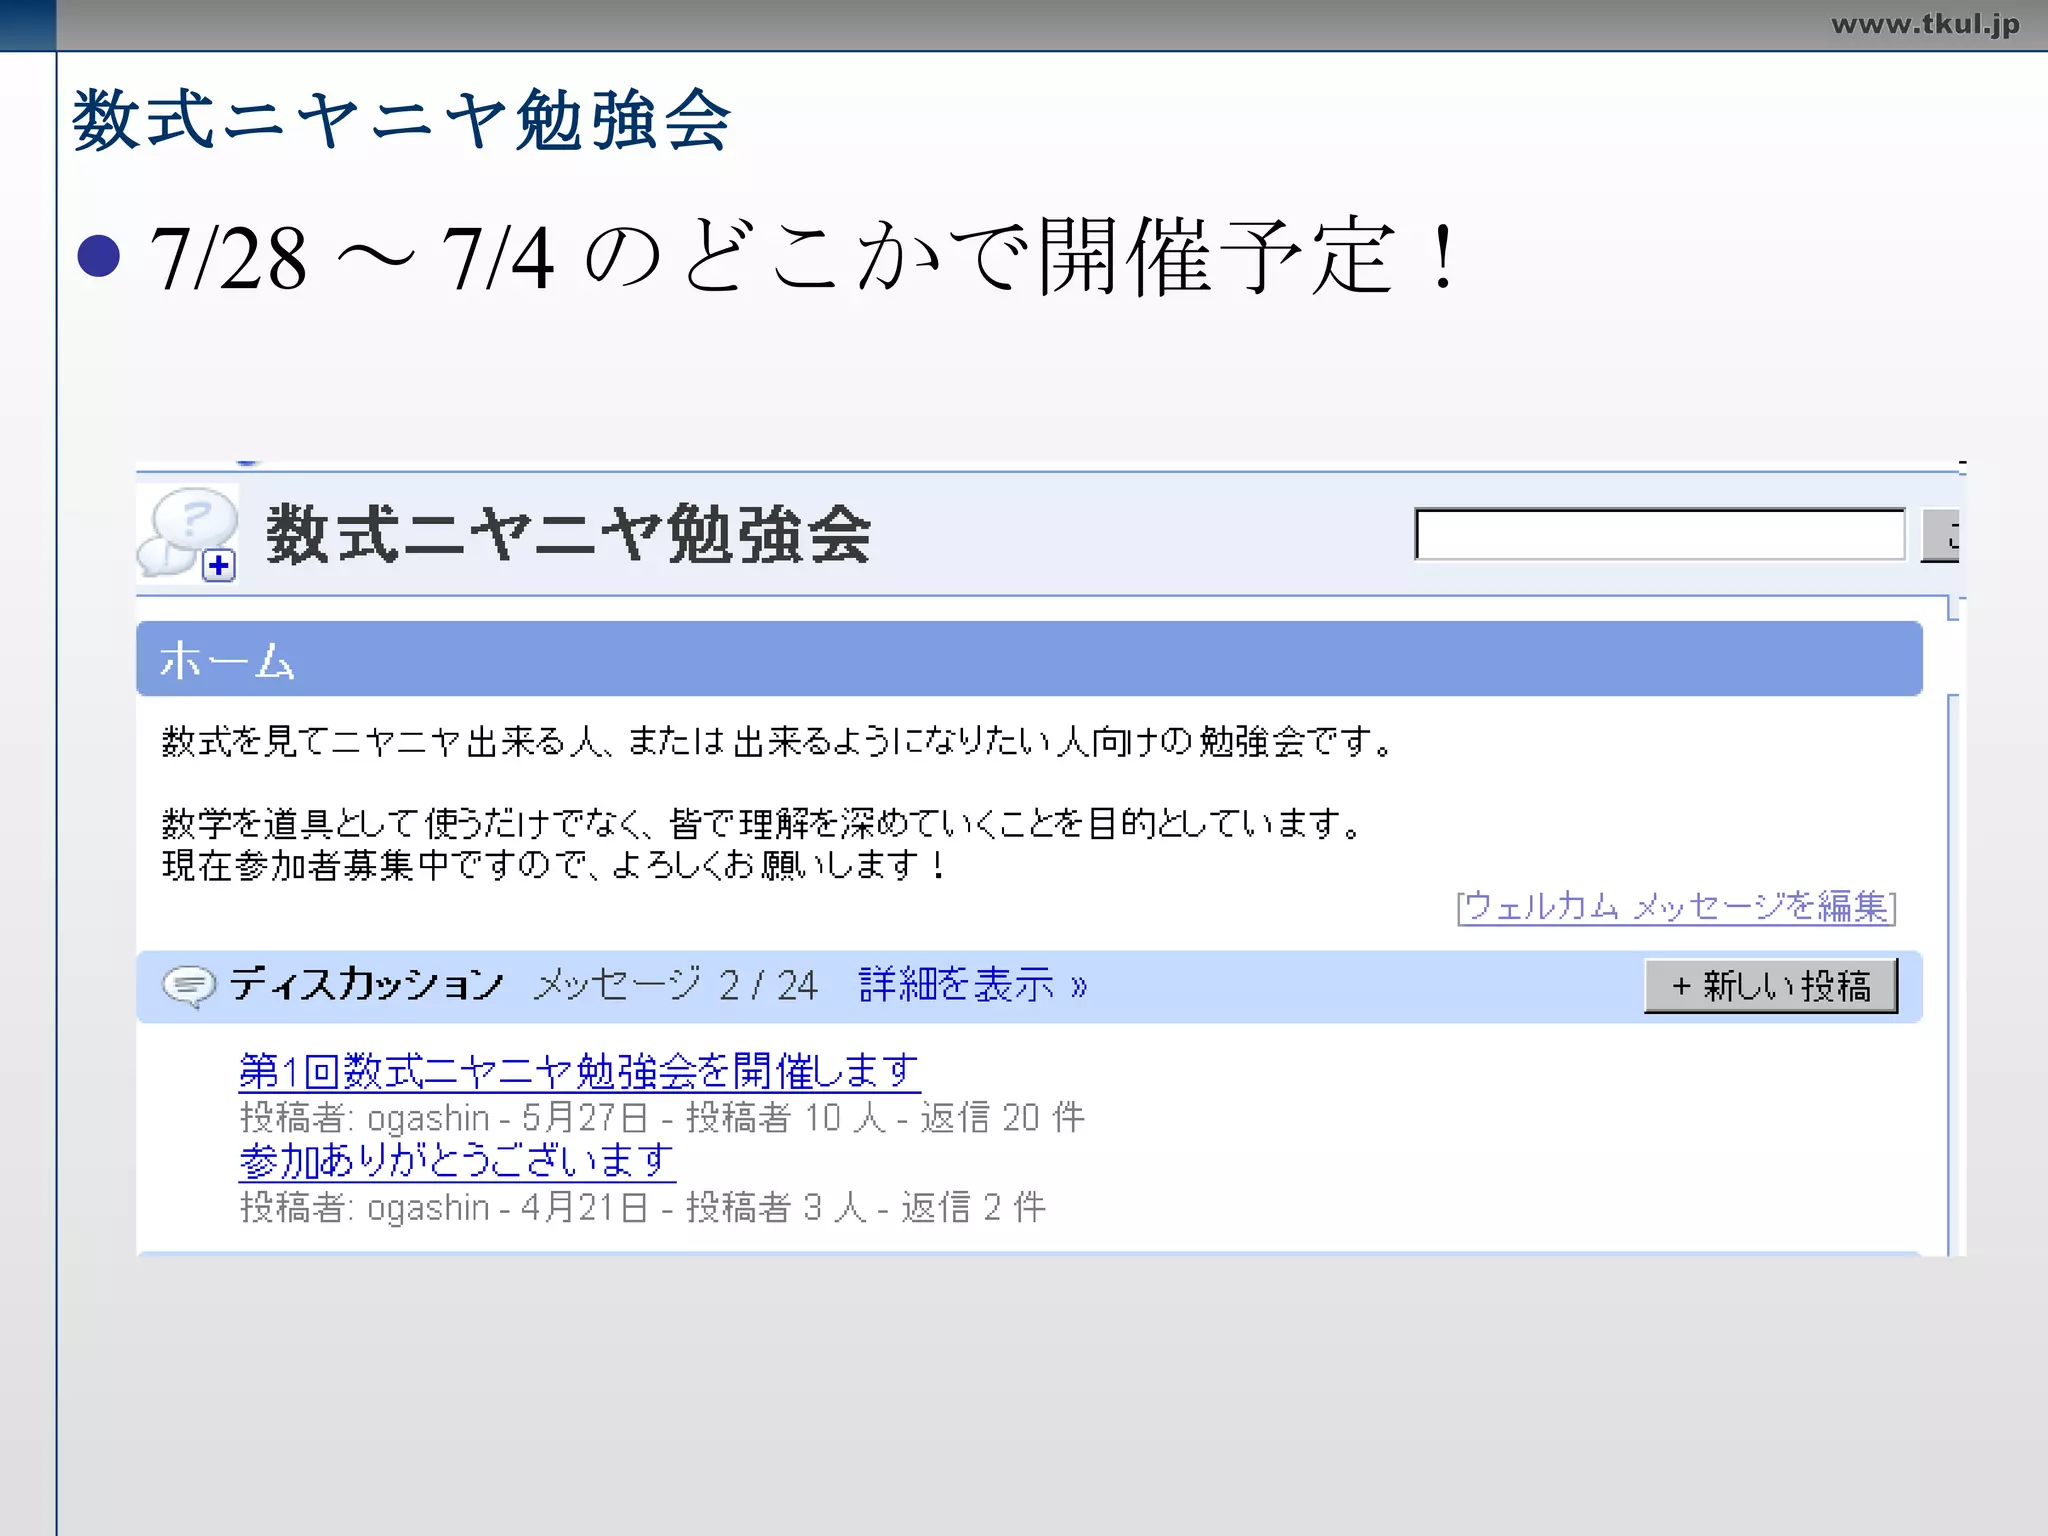Screen dimensions: 2048x1536
Task: Click the 数式ニヤニヤ勉強会 group page title
Action: coord(568,534)
